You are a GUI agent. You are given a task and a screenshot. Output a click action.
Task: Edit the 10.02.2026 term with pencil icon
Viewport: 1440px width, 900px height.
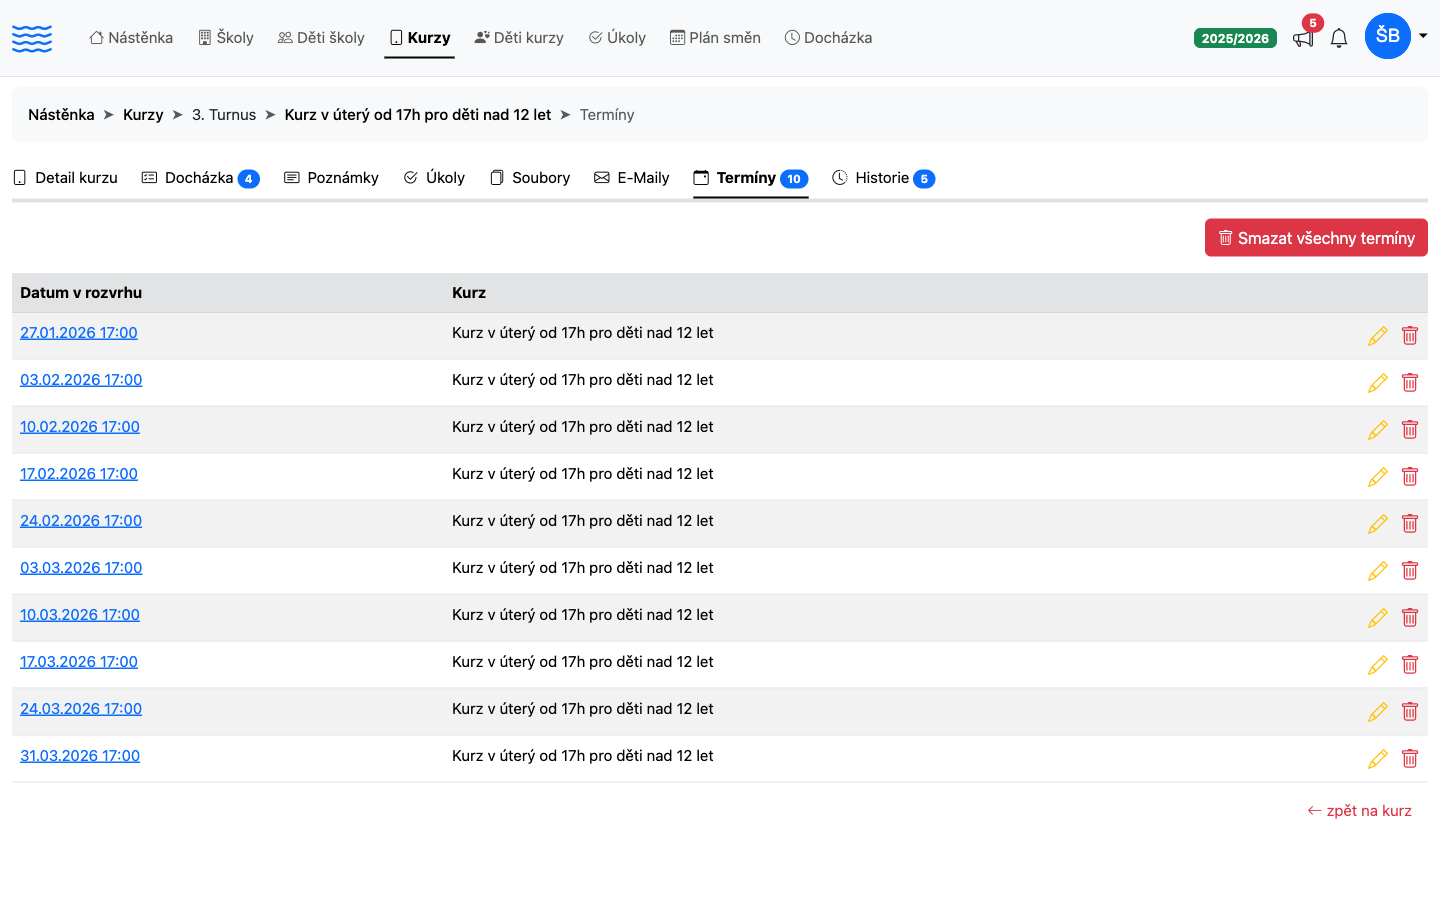pyautogui.click(x=1378, y=430)
